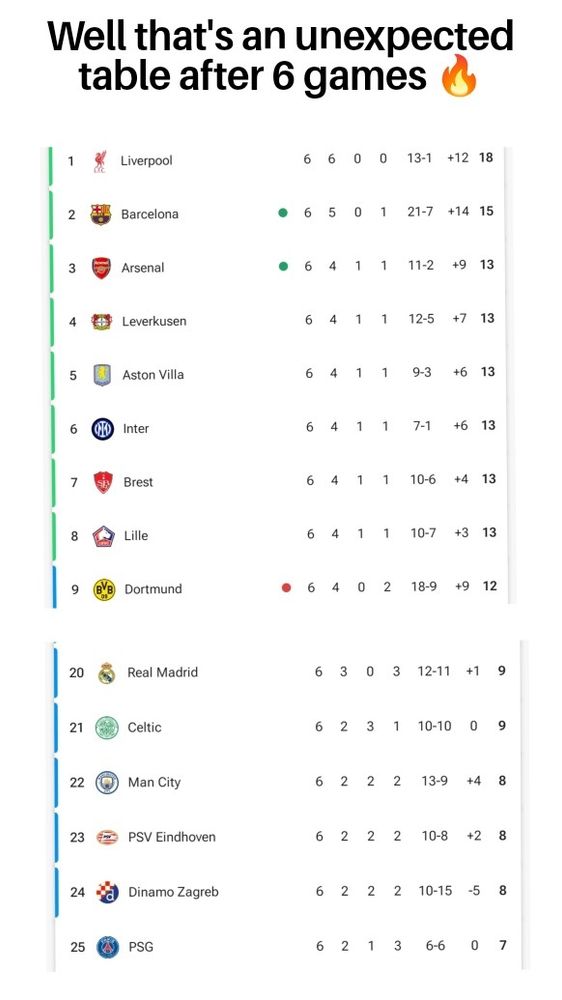Click the Man City crest
Image resolution: width=562 pixels, height=1000 pixels.
click(107, 783)
